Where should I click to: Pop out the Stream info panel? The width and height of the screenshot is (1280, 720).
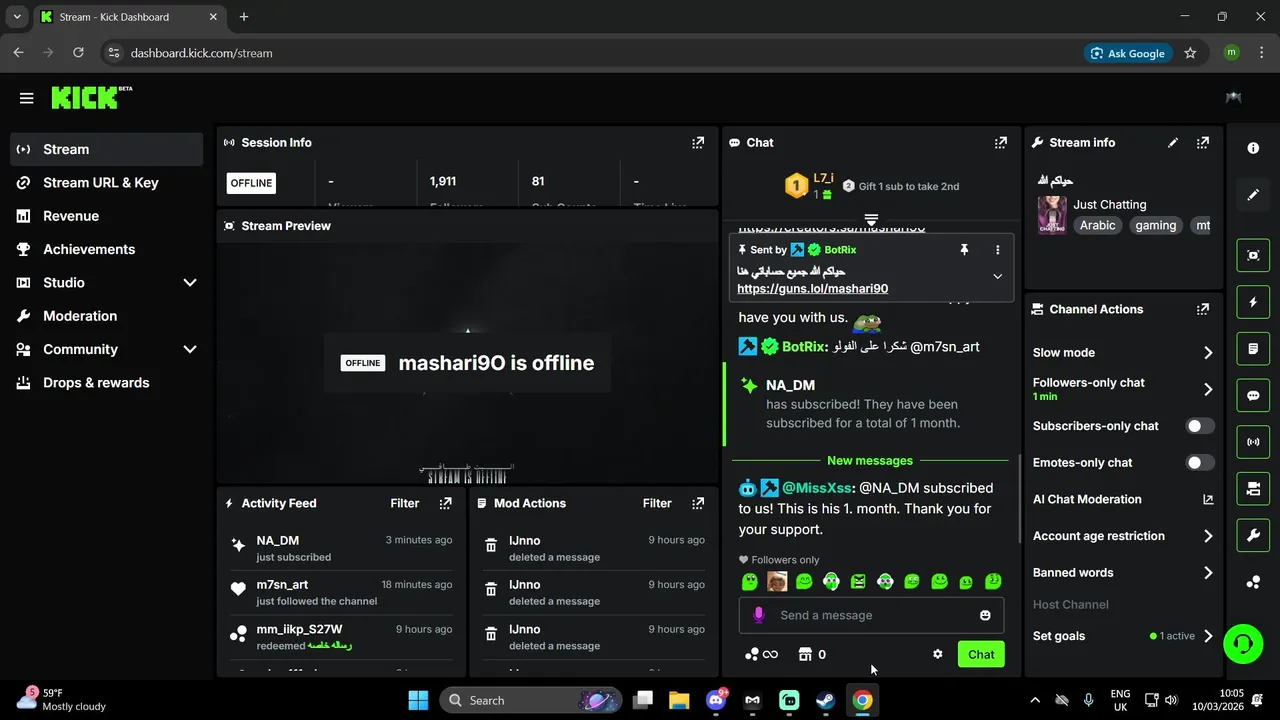click(x=1203, y=143)
